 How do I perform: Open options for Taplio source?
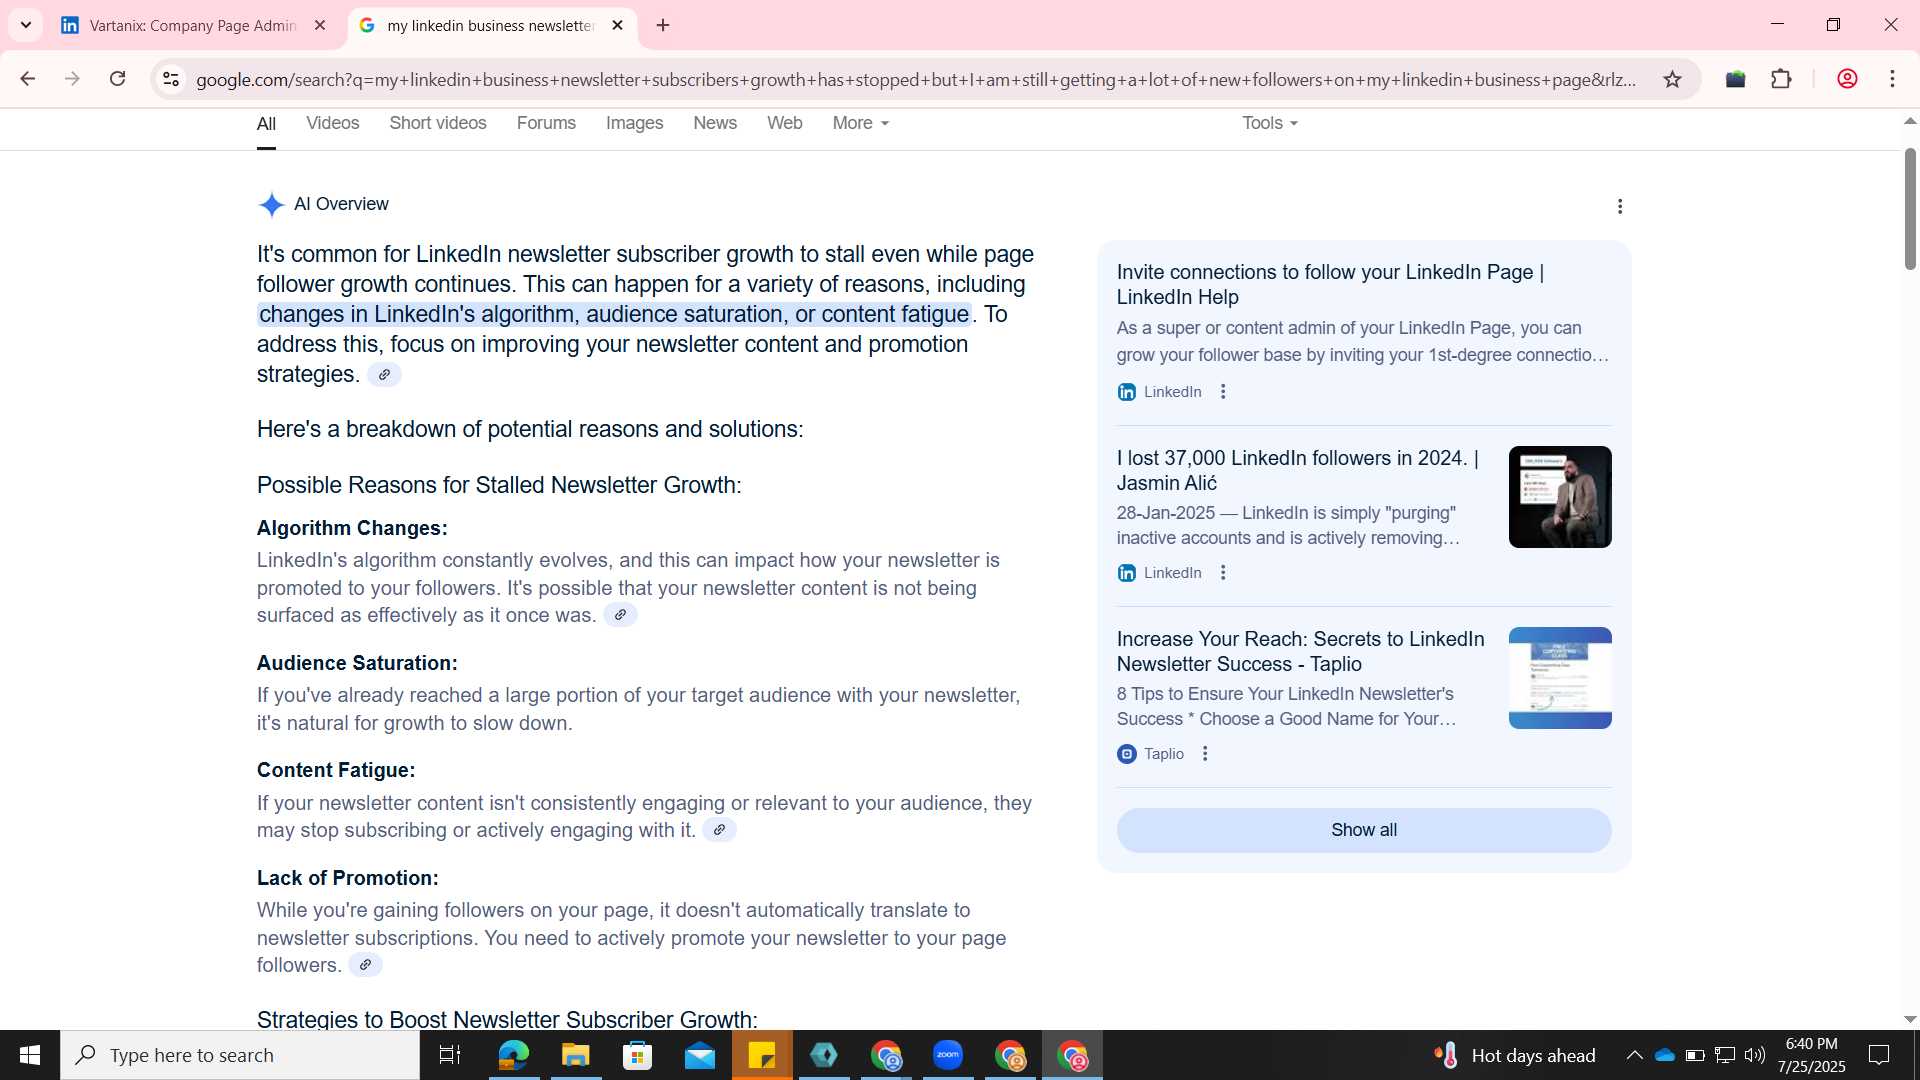click(1205, 754)
